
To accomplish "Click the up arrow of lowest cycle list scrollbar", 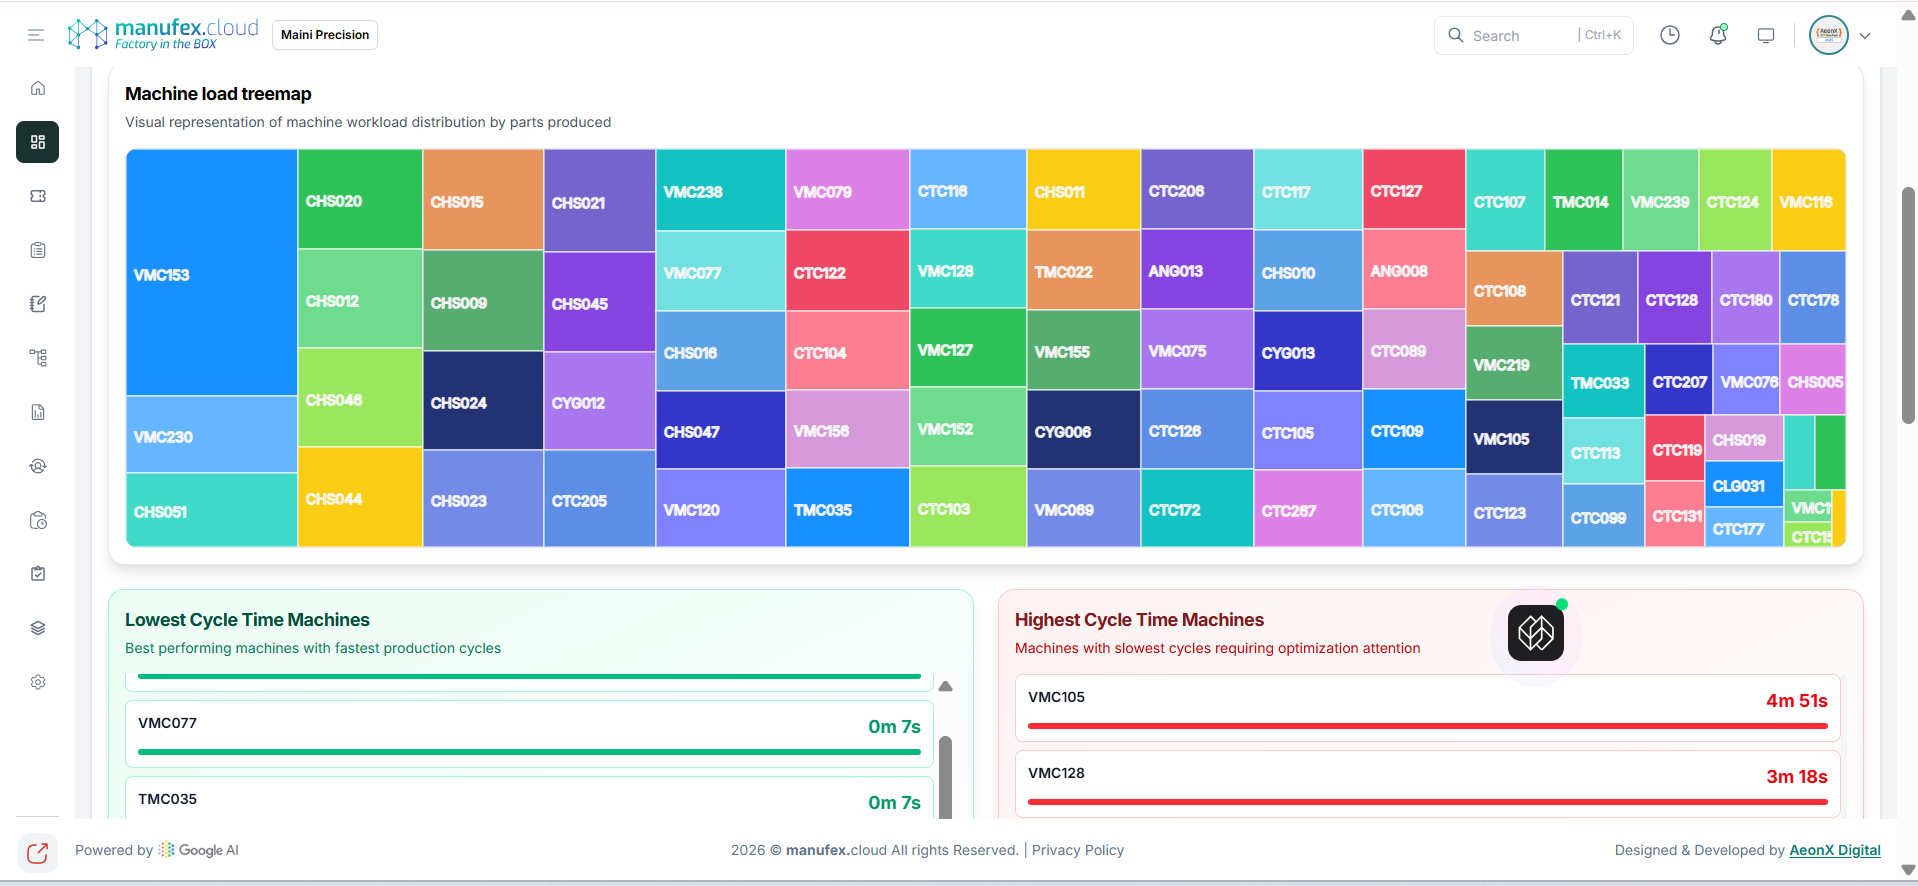I will pos(945,686).
